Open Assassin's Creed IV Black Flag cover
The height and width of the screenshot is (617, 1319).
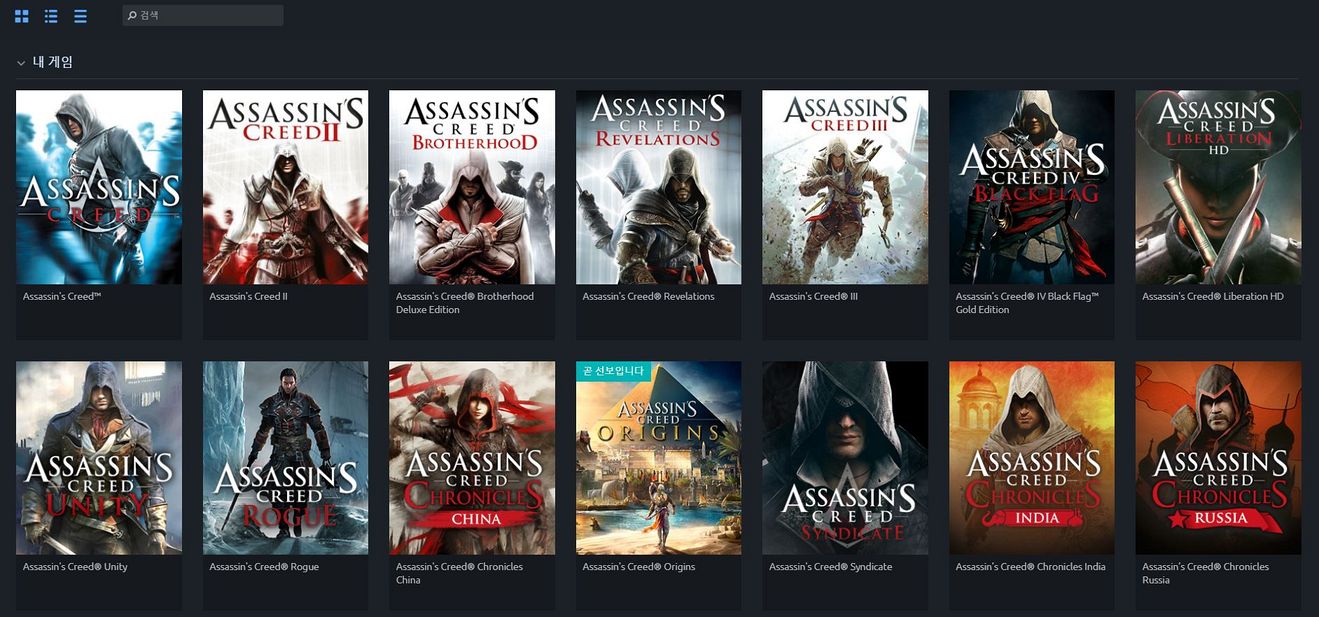click(x=1032, y=187)
